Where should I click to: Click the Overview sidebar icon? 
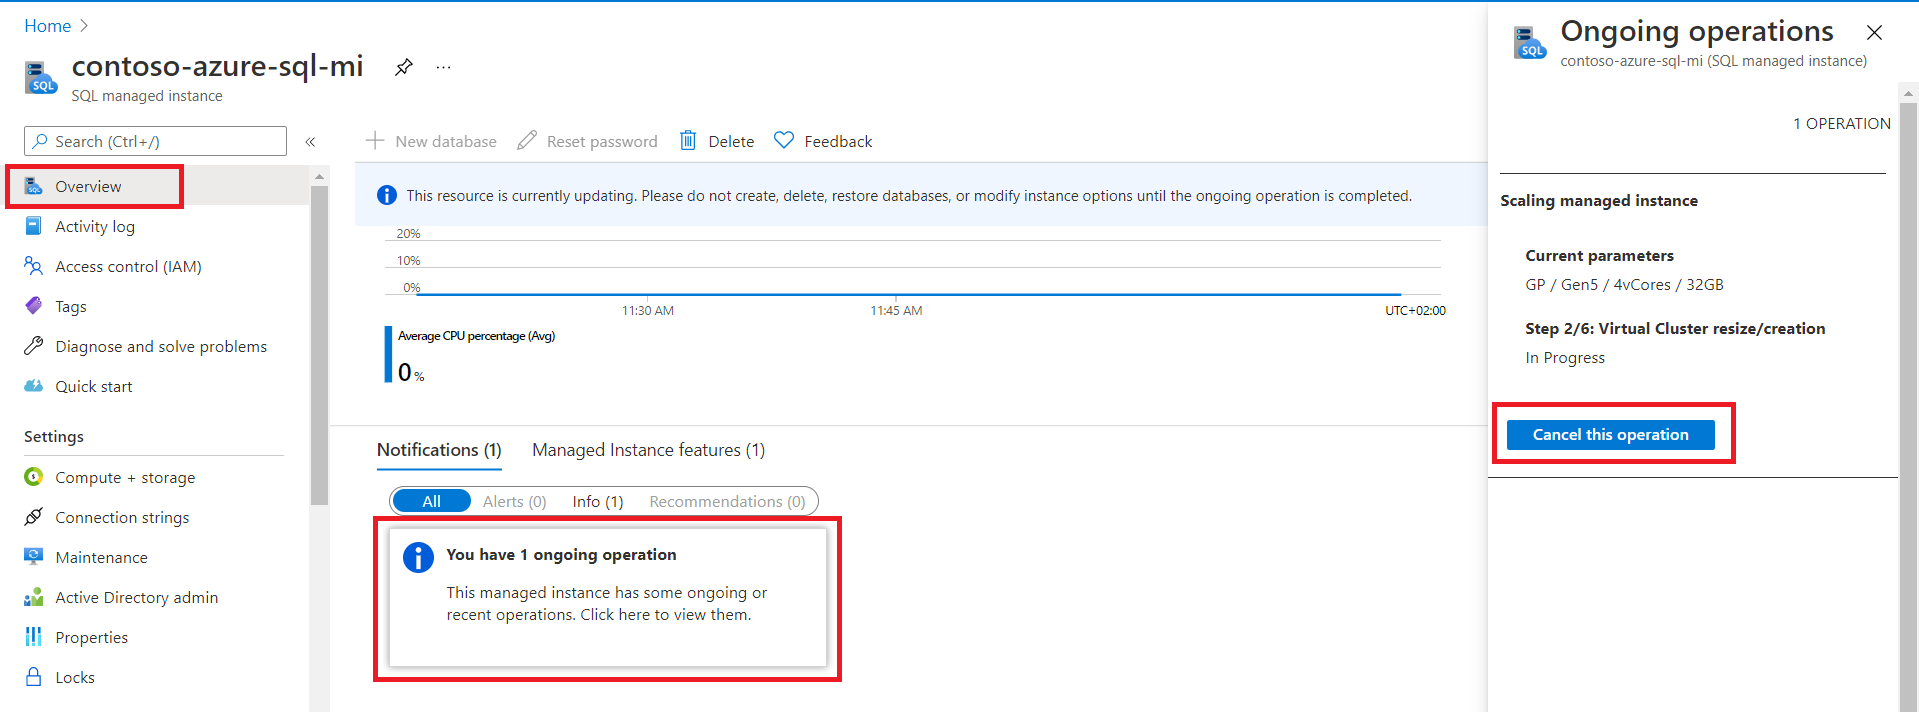[x=33, y=186]
